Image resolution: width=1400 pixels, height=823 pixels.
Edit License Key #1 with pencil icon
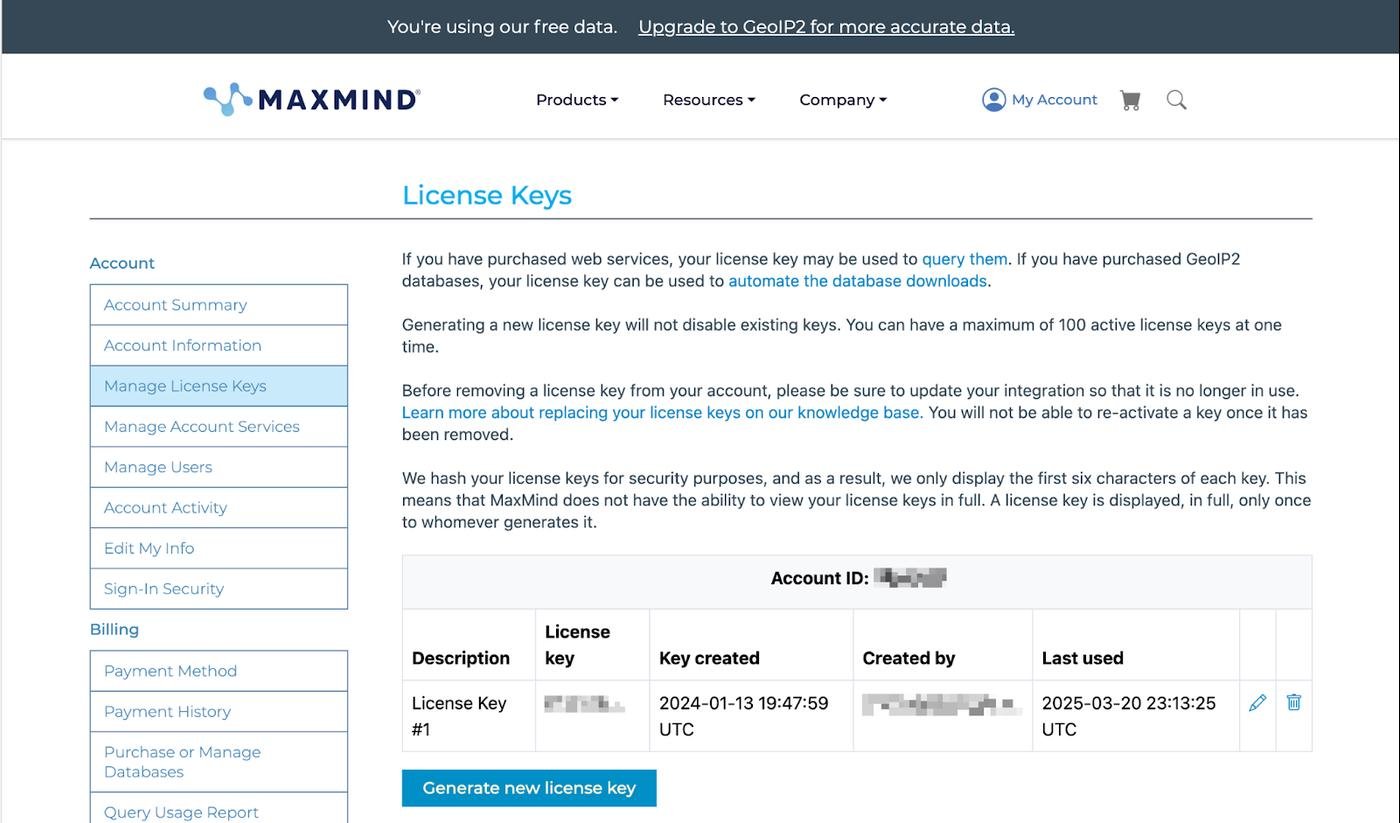click(x=1258, y=703)
